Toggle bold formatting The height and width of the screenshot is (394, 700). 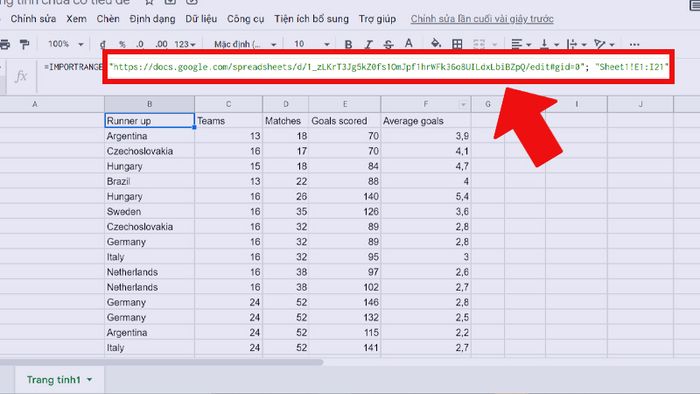[x=348, y=44]
